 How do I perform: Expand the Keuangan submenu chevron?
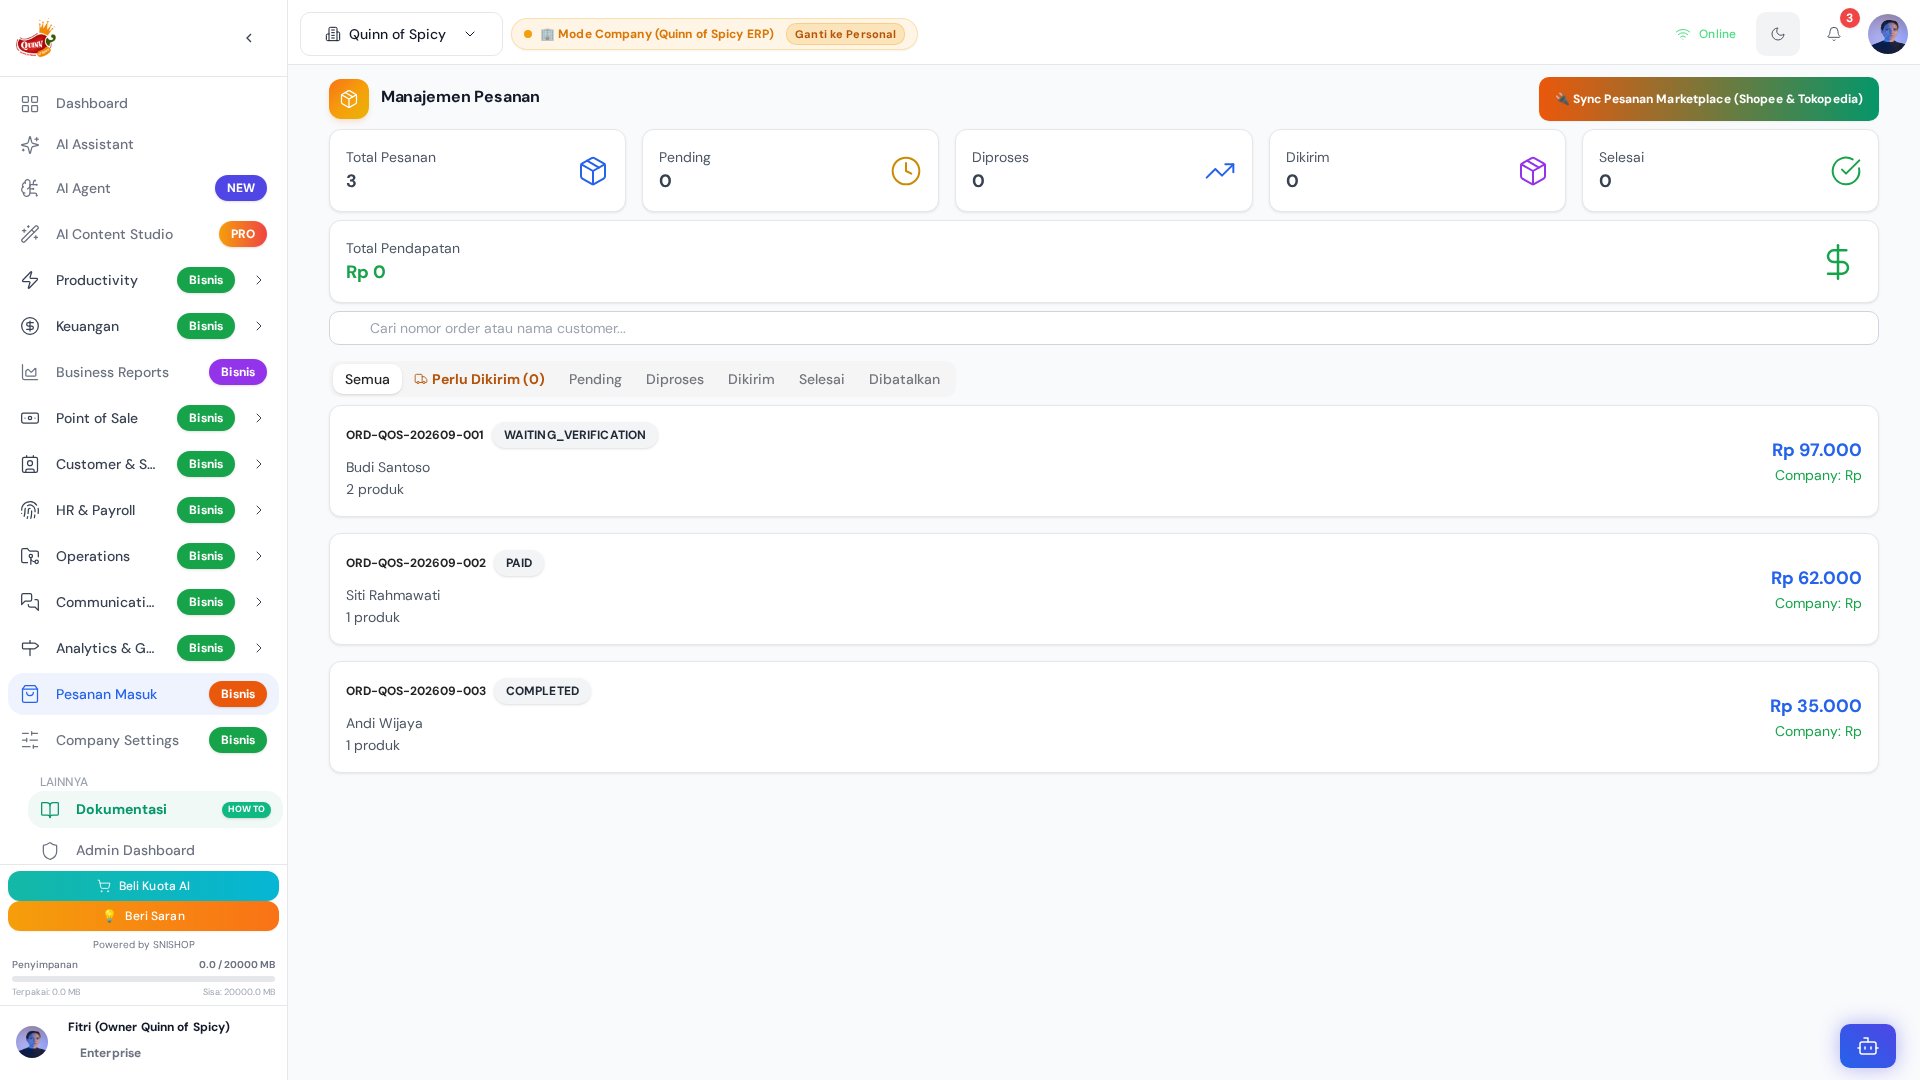click(x=259, y=326)
